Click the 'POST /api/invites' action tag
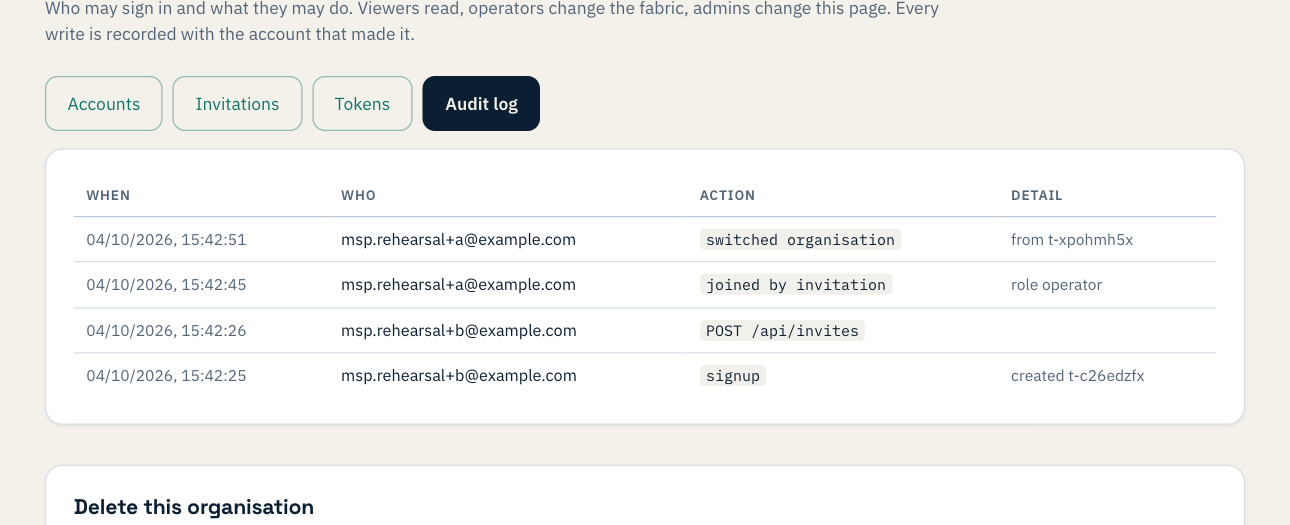 click(782, 331)
